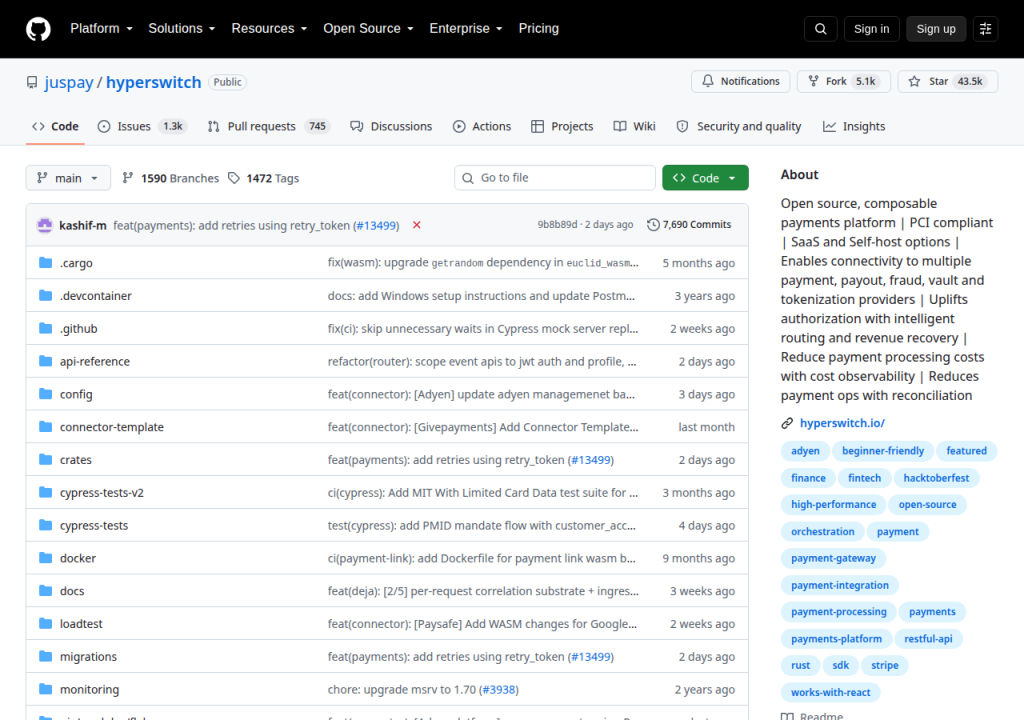Click the docker folder icon
The image size is (1024, 720).
click(x=45, y=557)
